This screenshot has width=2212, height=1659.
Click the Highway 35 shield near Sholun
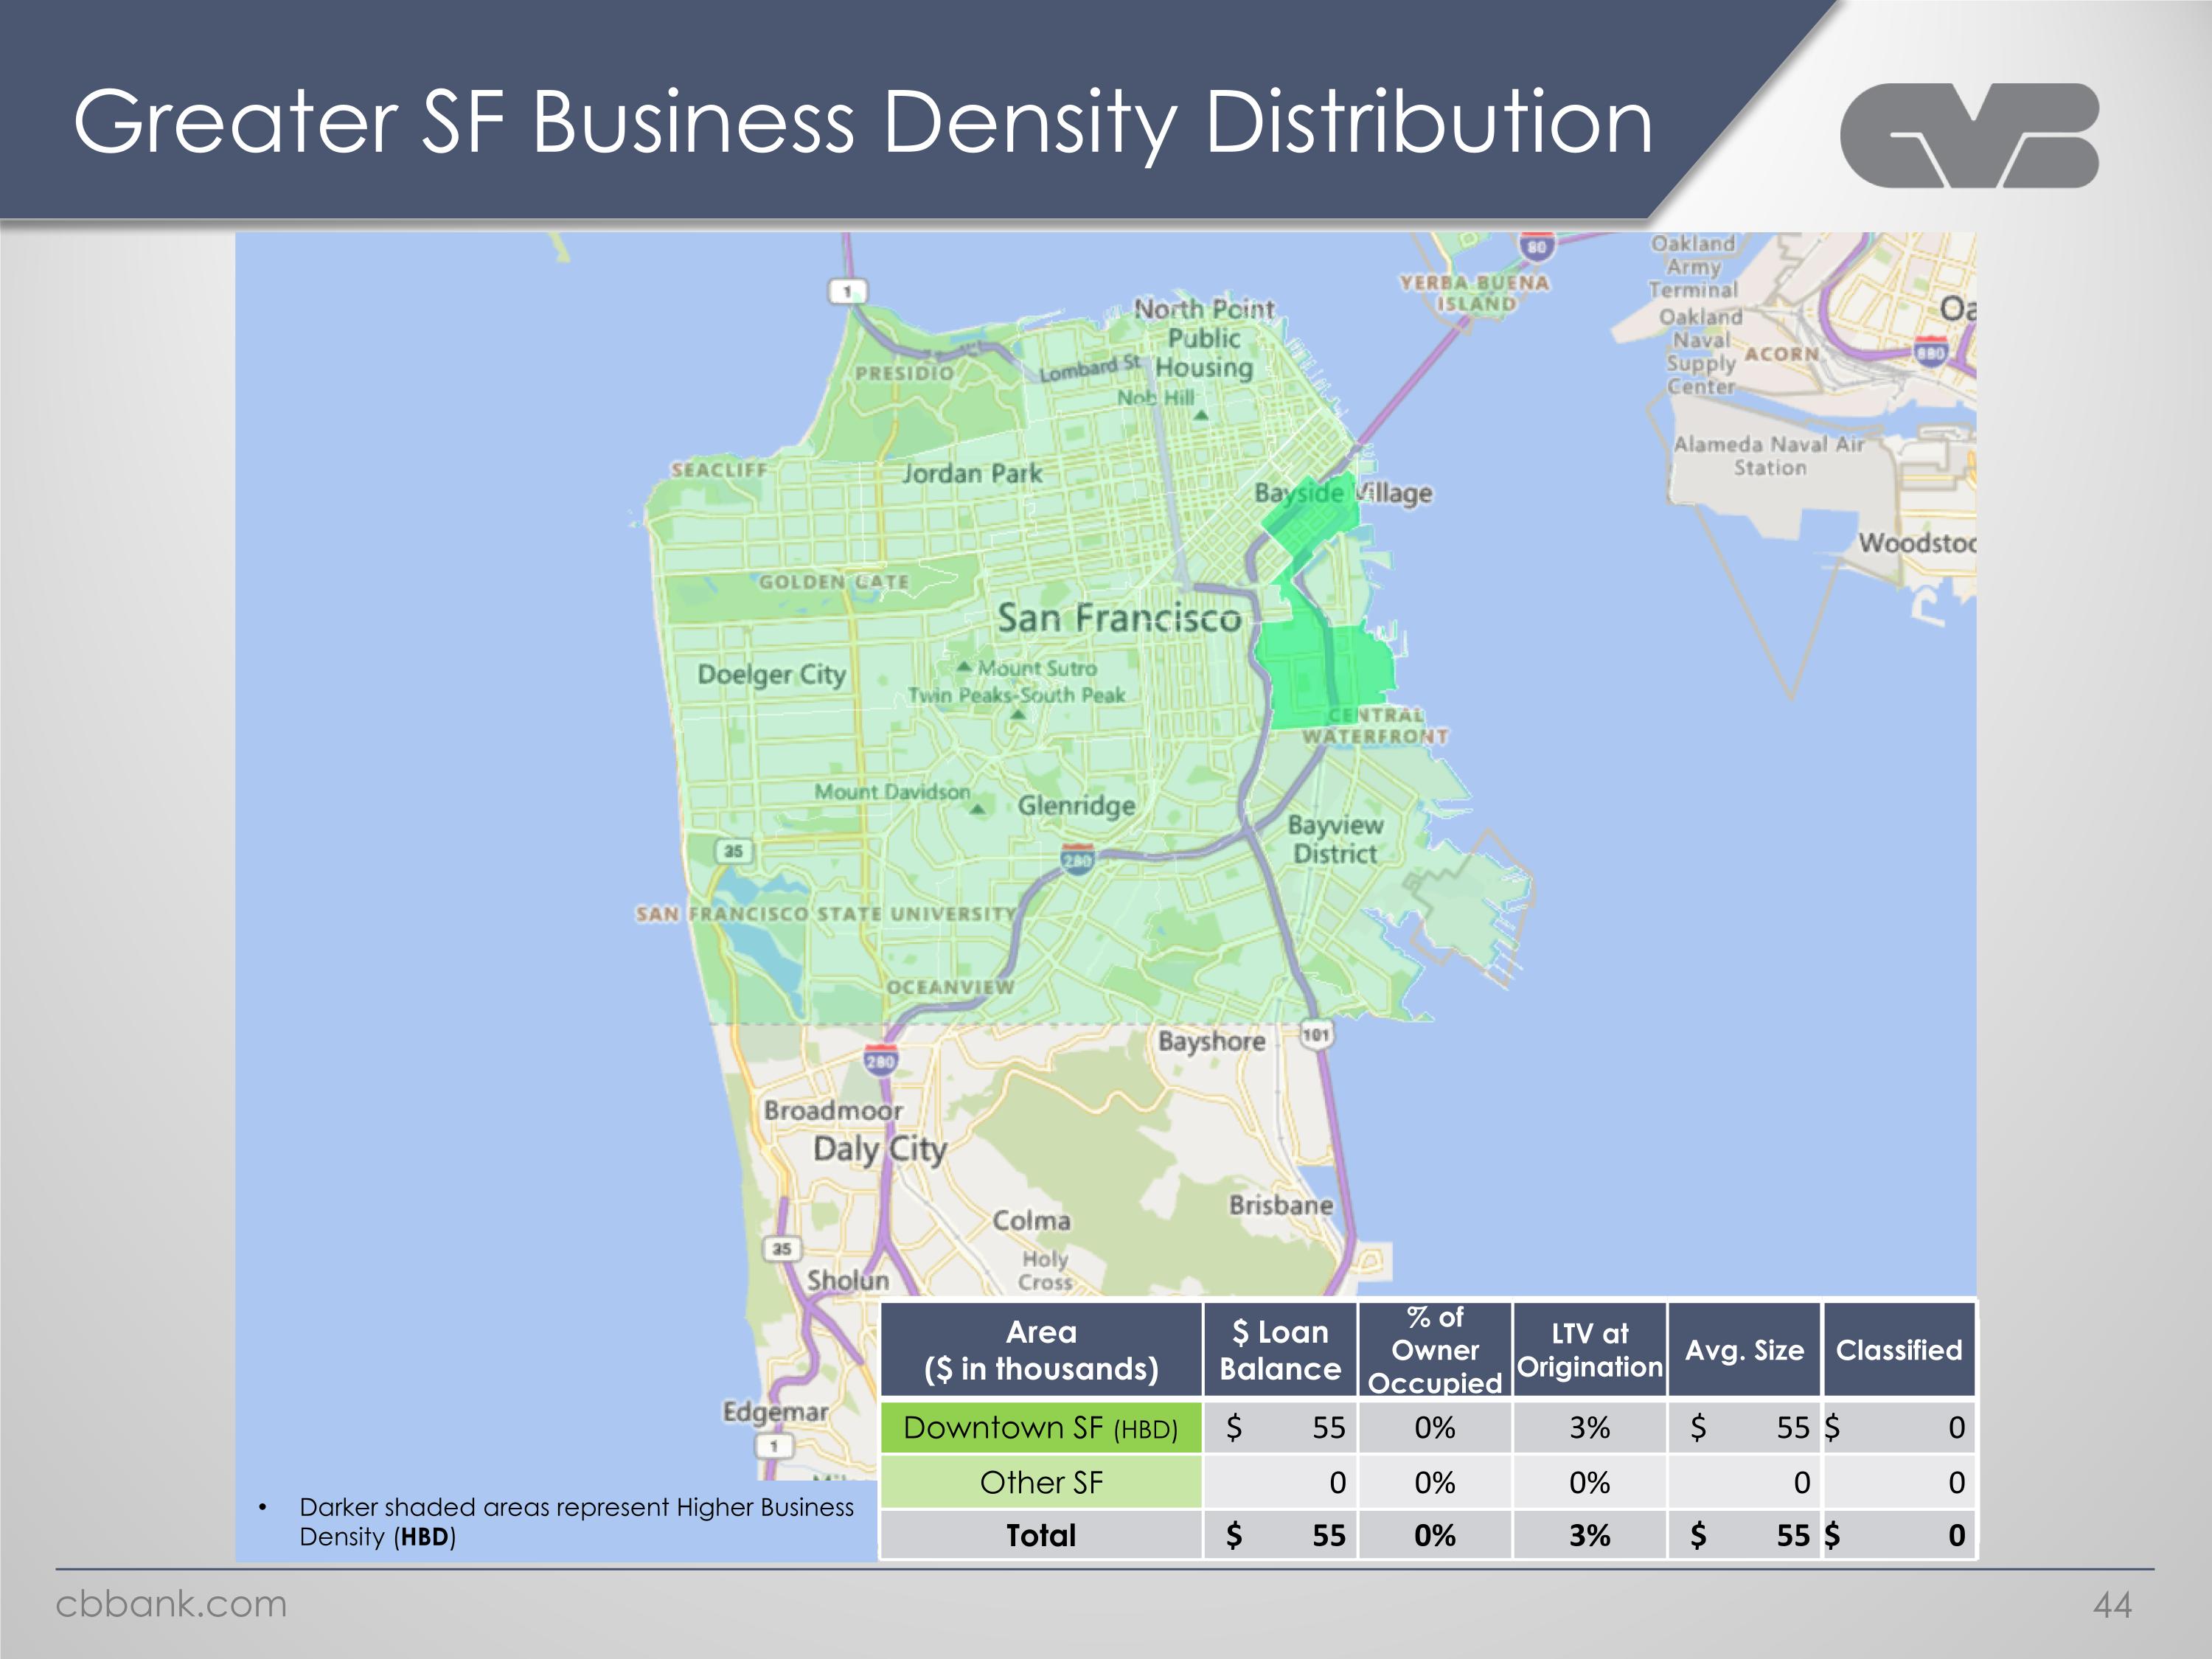(782, 1248)
